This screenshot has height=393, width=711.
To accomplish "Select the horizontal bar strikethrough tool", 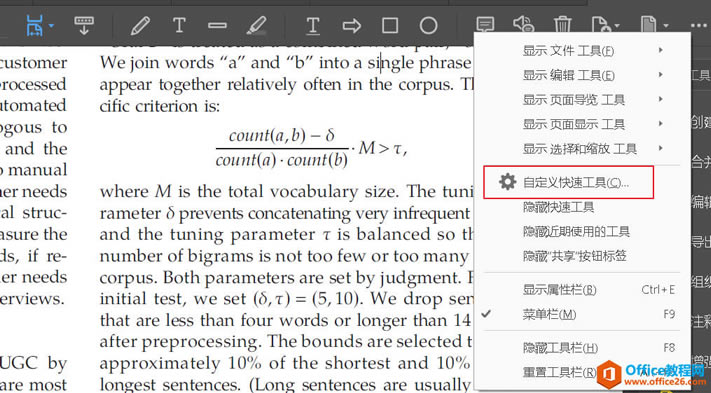I will coord(218,25).
